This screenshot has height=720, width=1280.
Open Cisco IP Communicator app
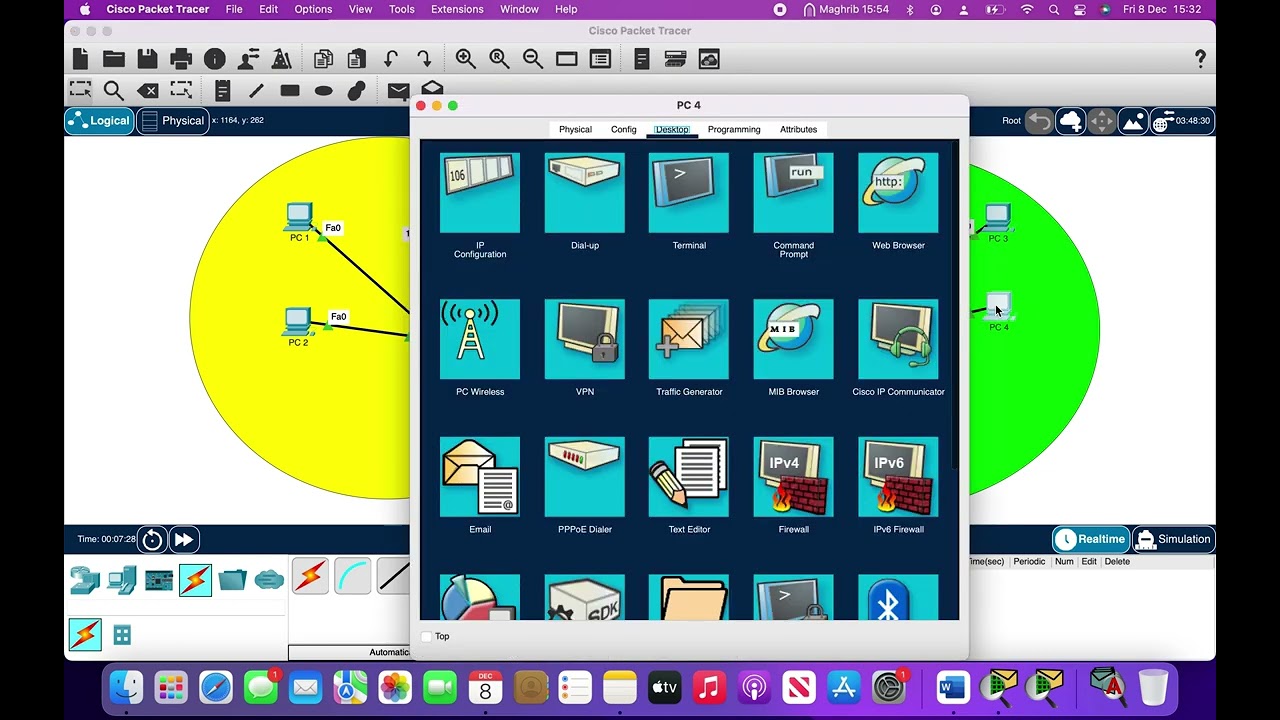(898, 340)
